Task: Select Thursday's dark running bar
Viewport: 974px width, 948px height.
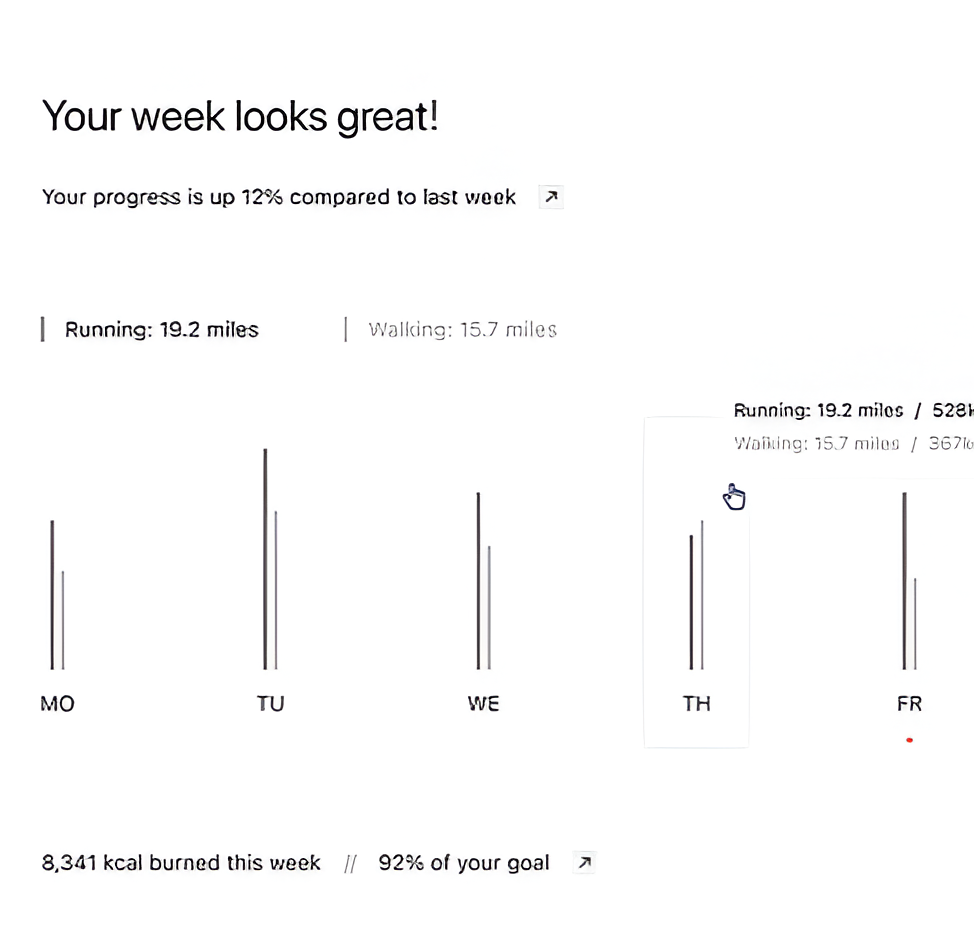Action: (x=691, y=602)
